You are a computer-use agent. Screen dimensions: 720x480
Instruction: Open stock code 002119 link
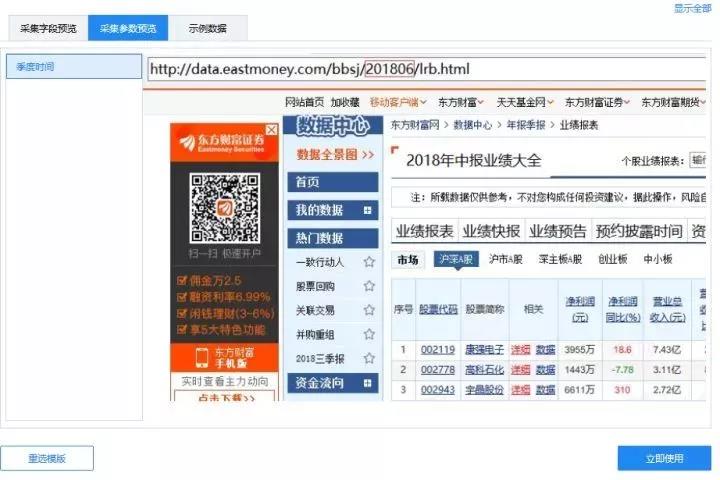[x=438, y=350]
